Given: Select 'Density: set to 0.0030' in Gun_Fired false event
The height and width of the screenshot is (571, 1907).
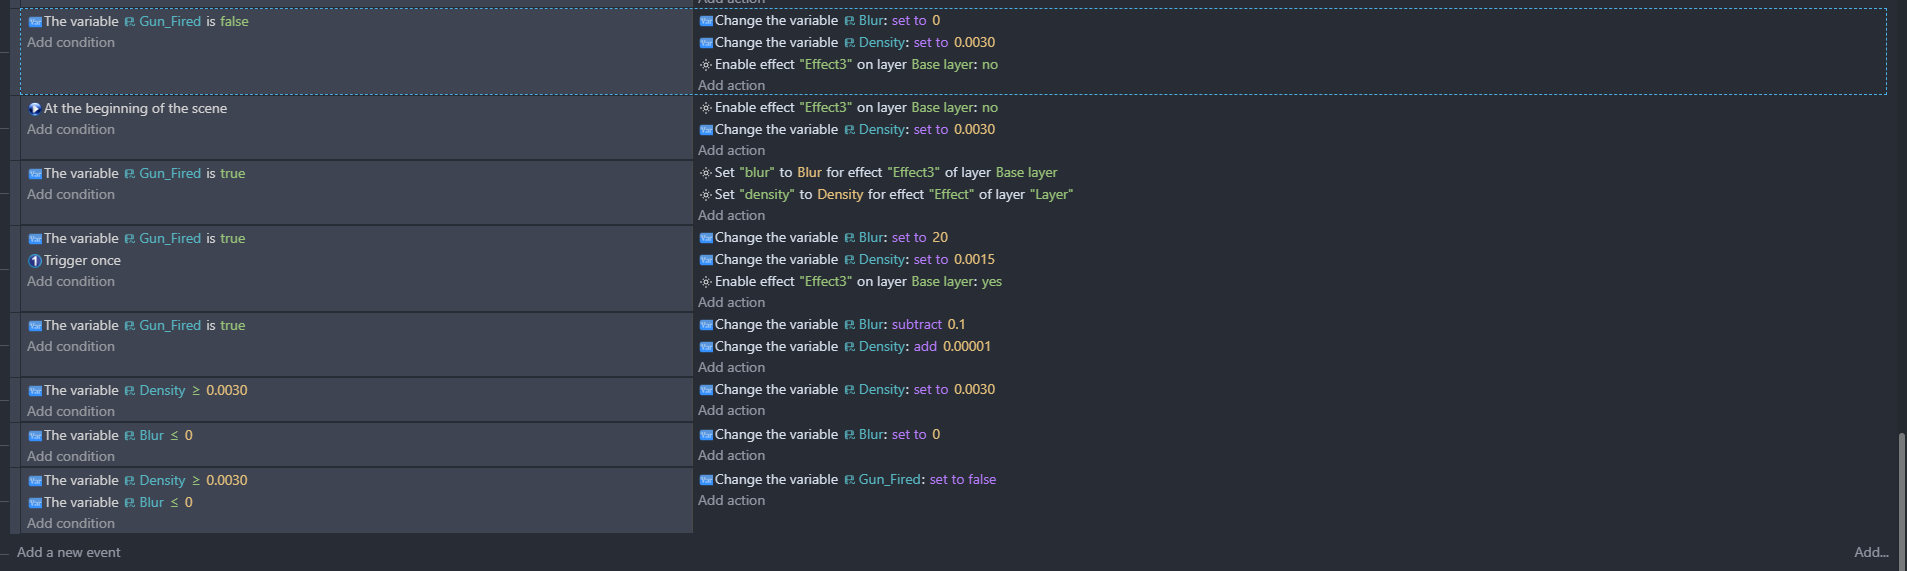Looking at the screenshot, I should 846,43.
